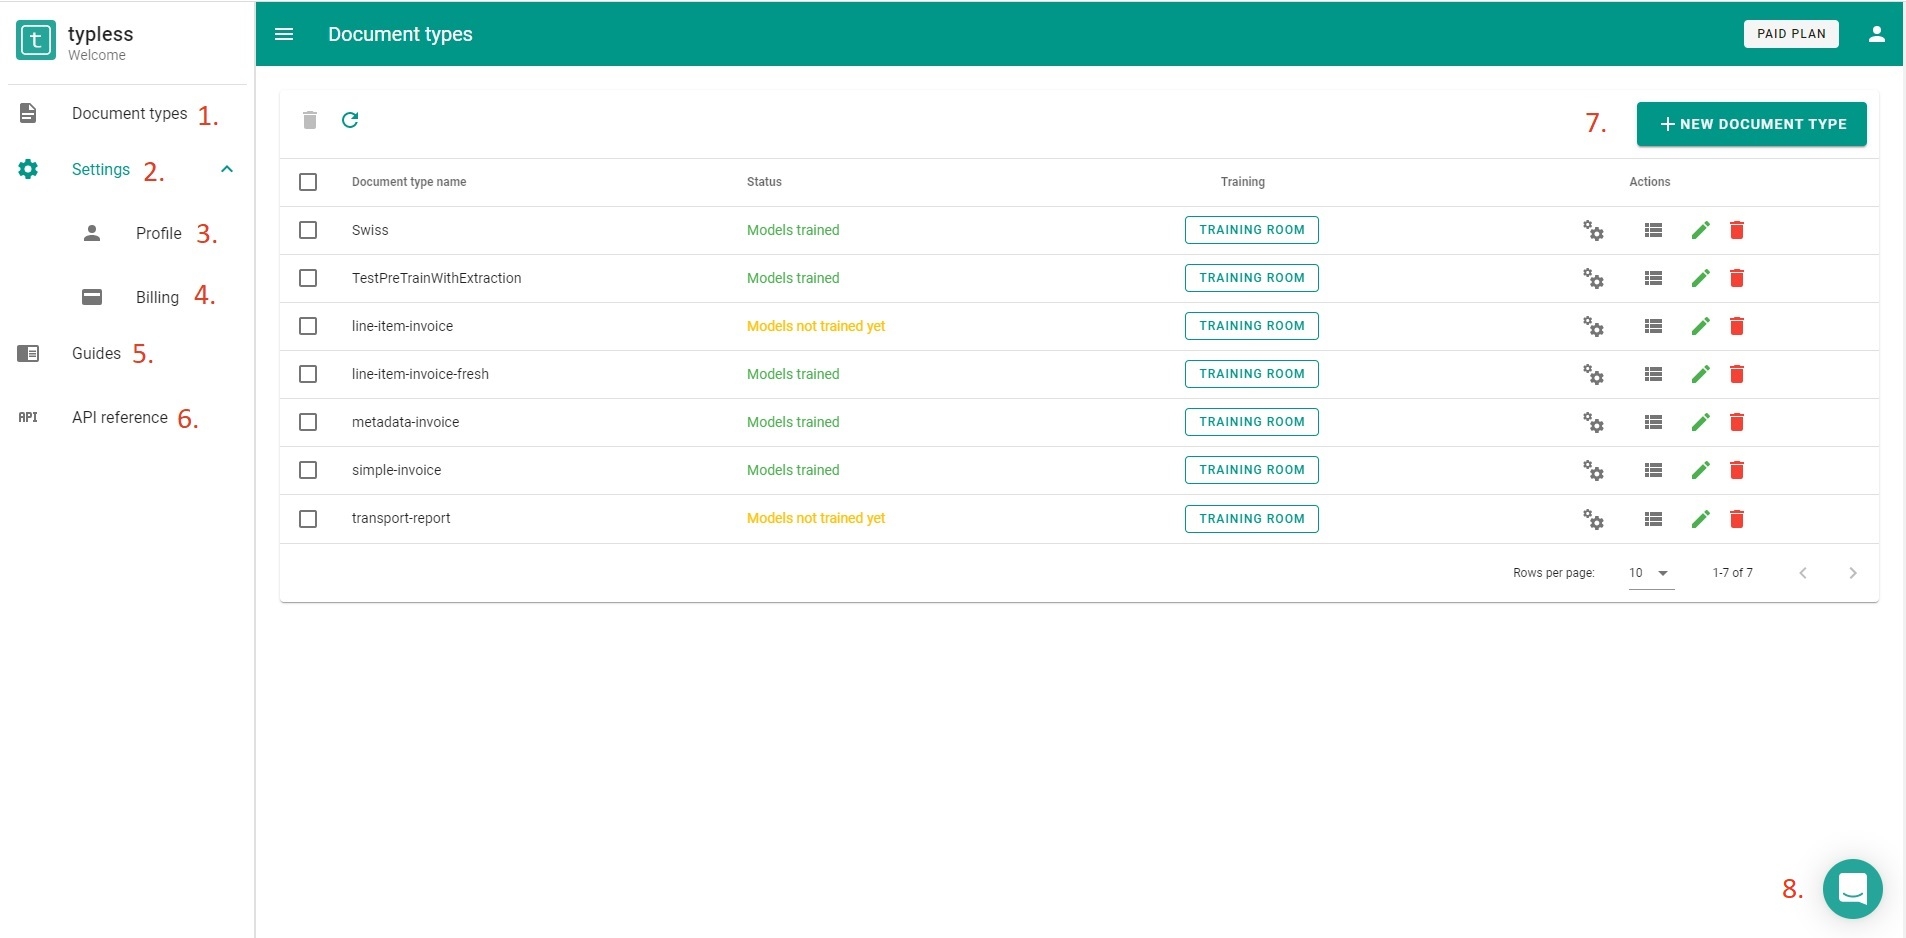Open the chat support bubble icon

(x=1852, y=888)
